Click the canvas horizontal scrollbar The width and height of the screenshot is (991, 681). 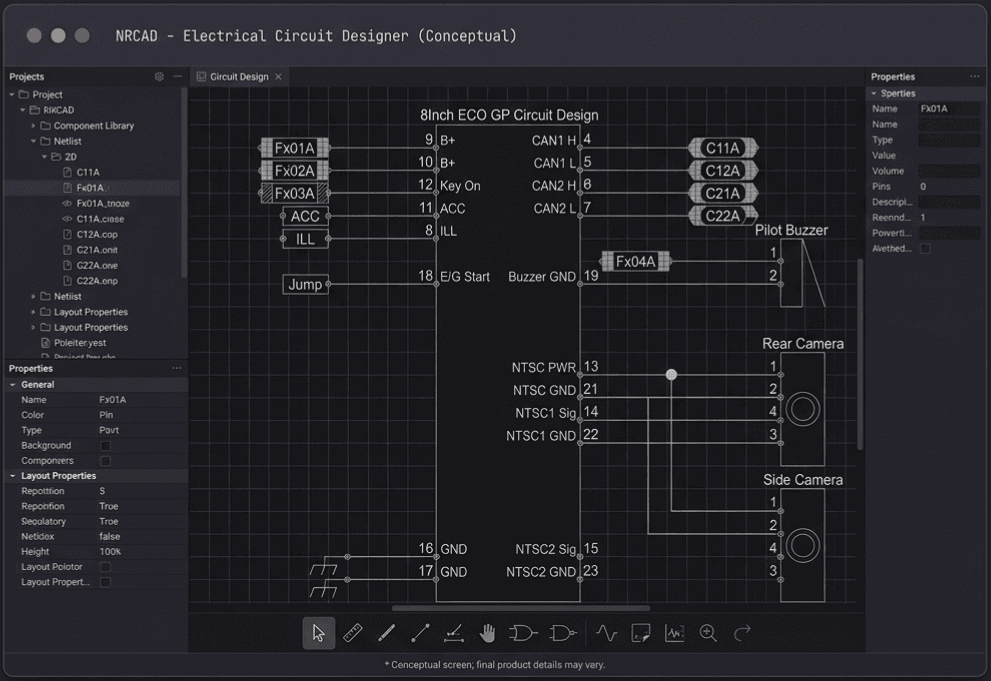[x=520, y=608]
